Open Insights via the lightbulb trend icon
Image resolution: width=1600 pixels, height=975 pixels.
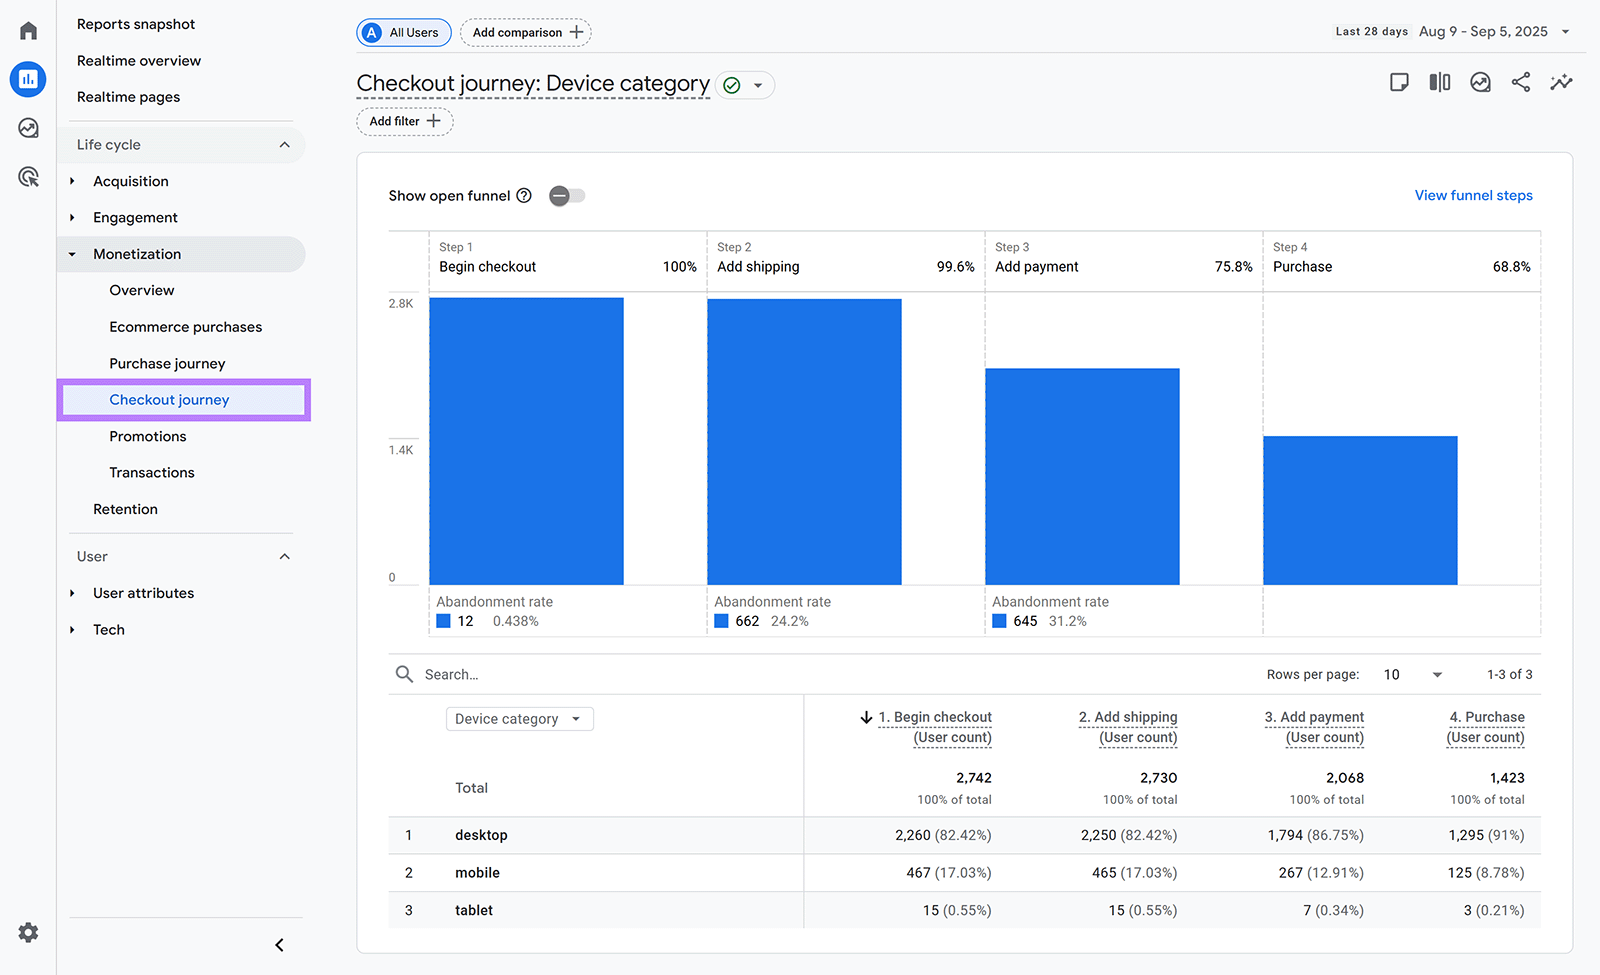tap(1480, 82)
